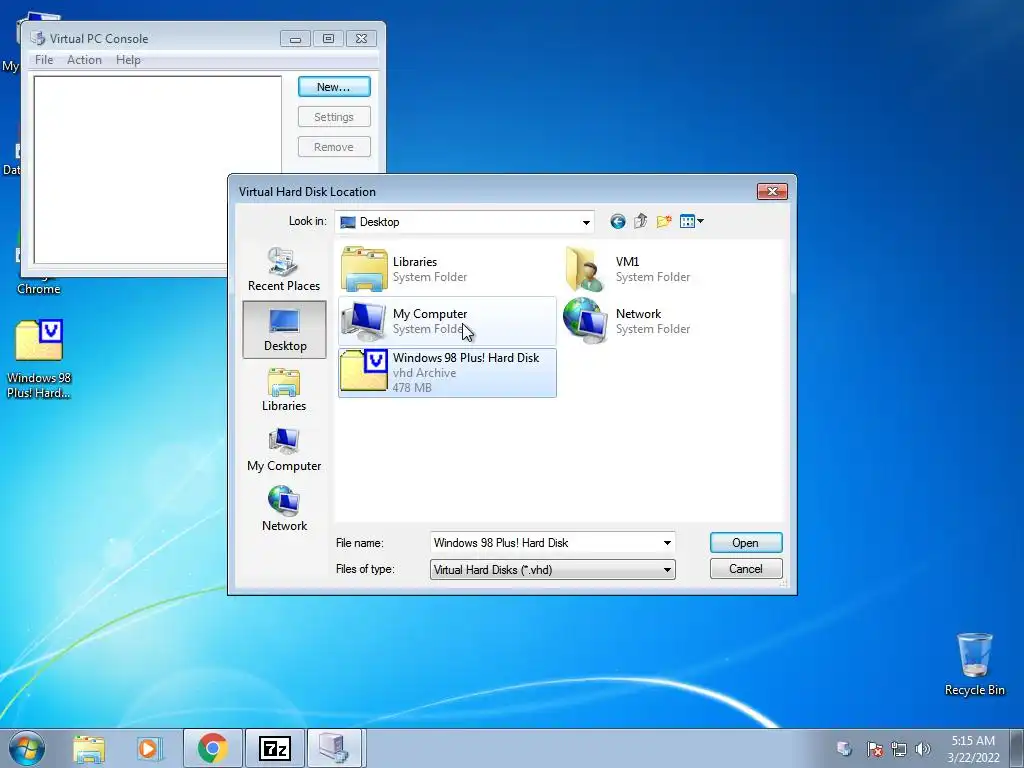Open the Windows Start menu
Image resolution: width=1024 pixels, height=768 pixels.
pos(27,748)
